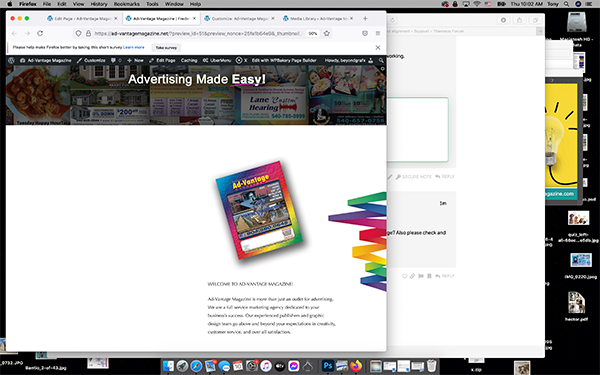
Task: Open the Messenger app in Dock
Action: click(293, 366)
